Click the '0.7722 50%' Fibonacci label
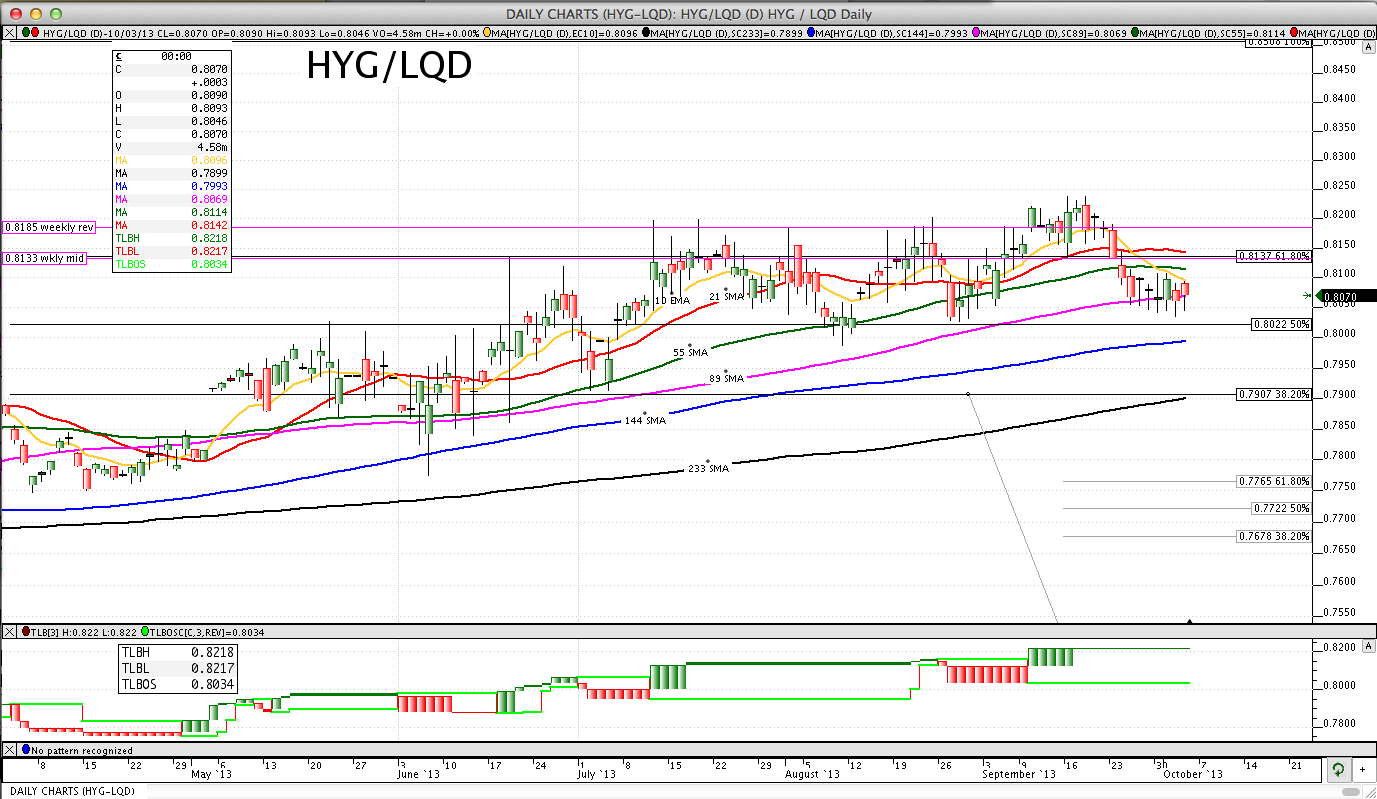This screenshot has width=1377, height=799. pos(1281,508)
